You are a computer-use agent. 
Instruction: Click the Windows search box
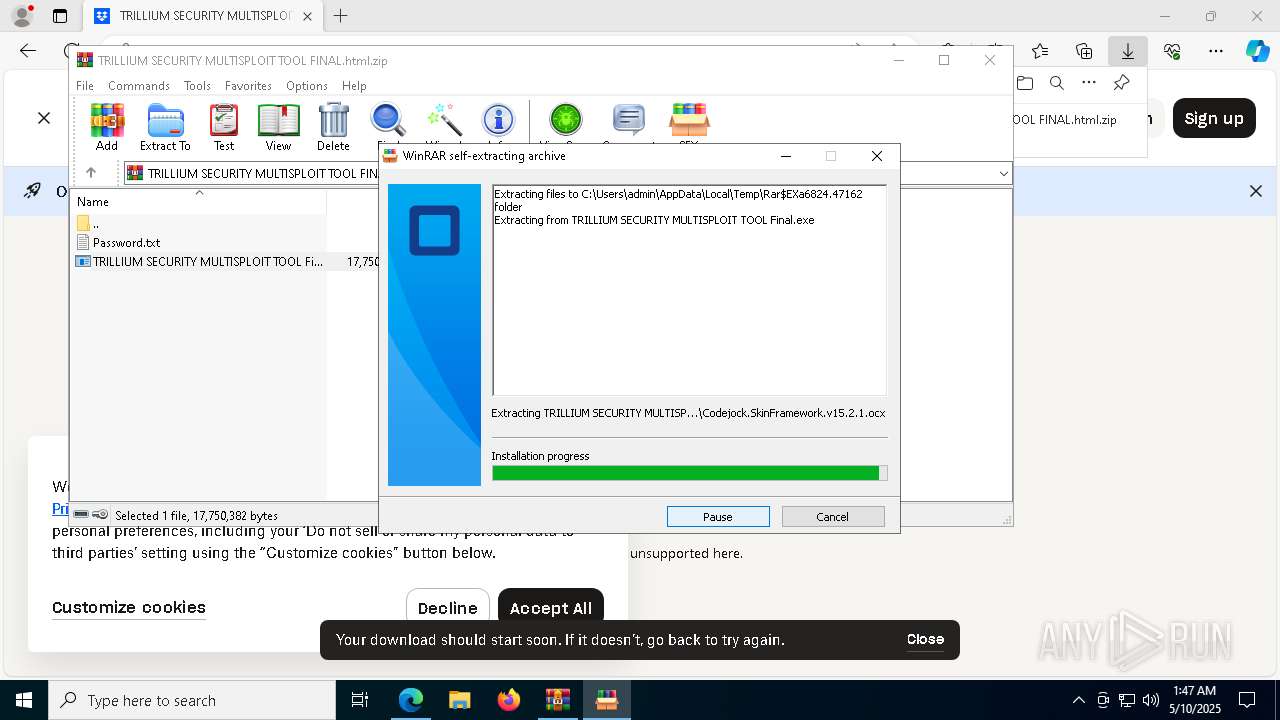192,700
